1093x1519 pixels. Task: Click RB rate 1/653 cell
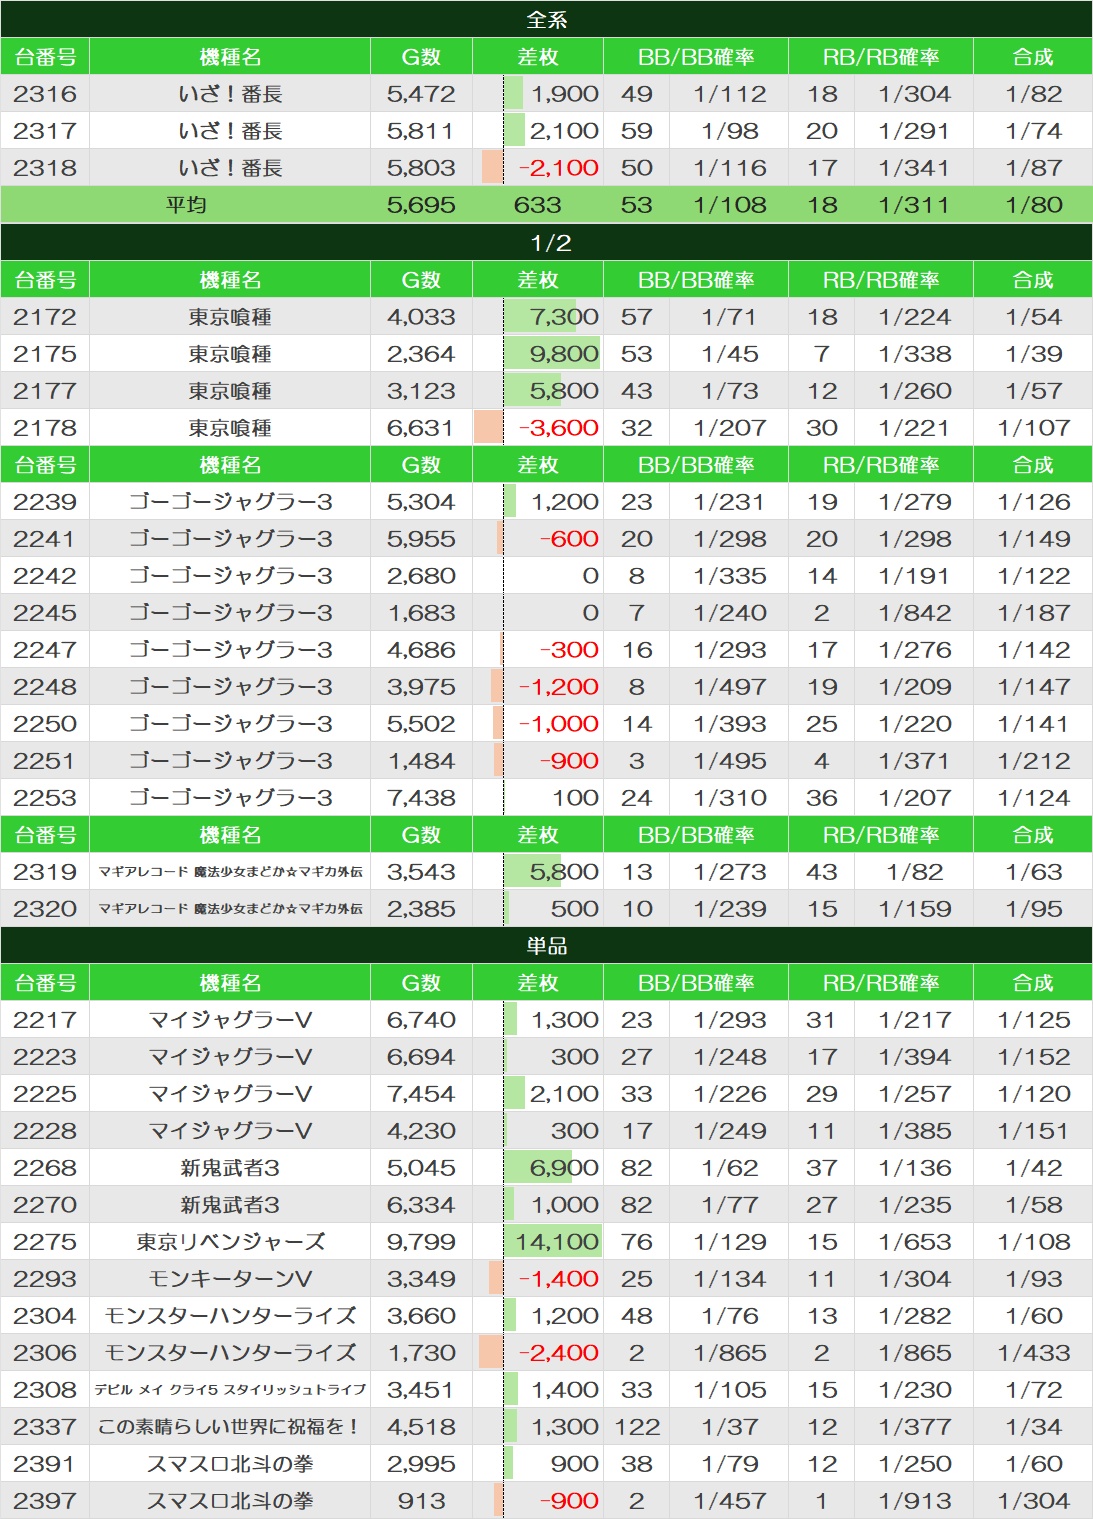point(914,1242)
